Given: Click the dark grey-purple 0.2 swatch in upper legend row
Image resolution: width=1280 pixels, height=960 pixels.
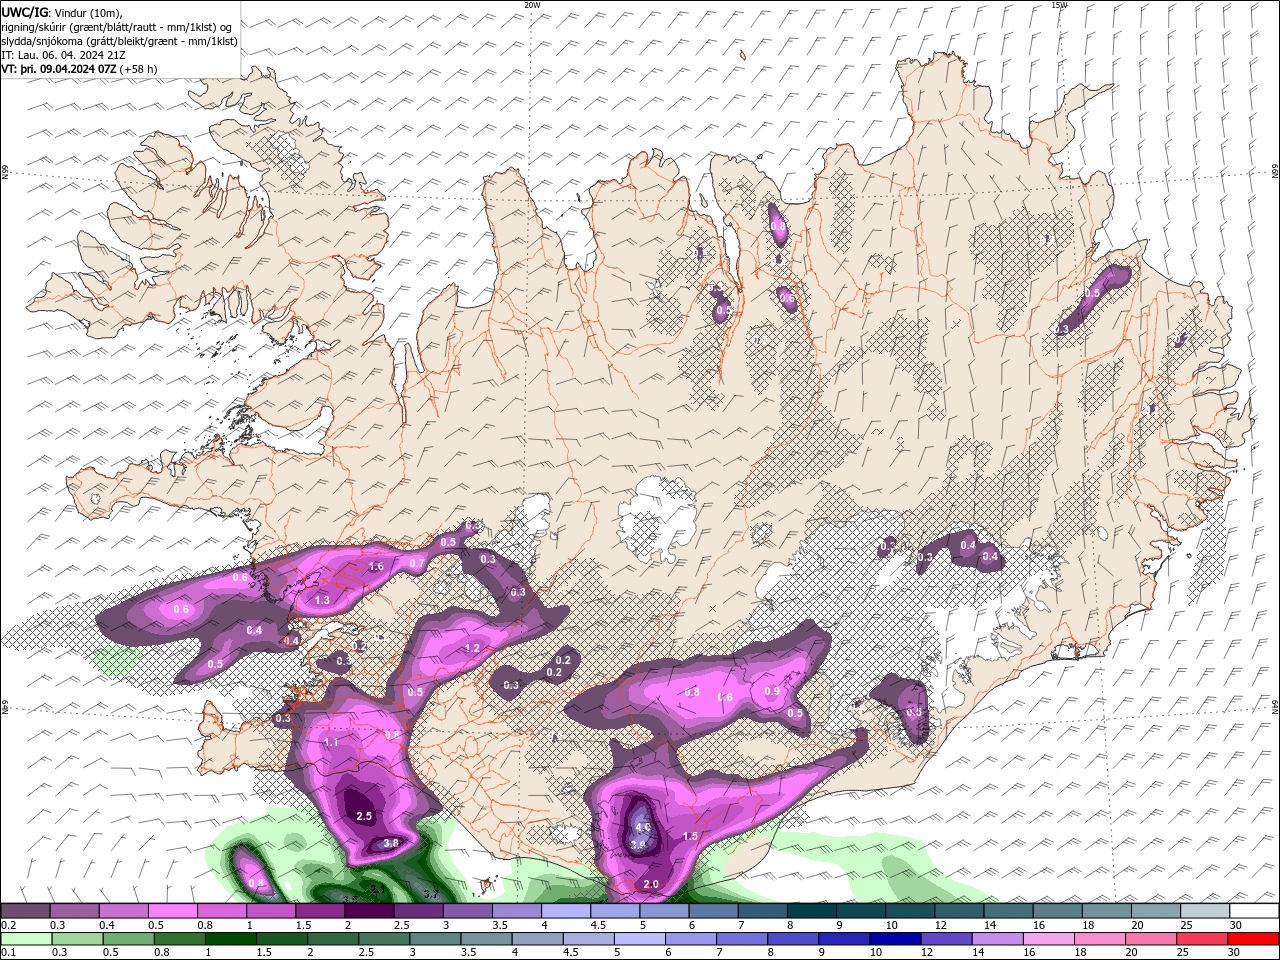Looking at the screenshot, I should [x=25, y=911].
